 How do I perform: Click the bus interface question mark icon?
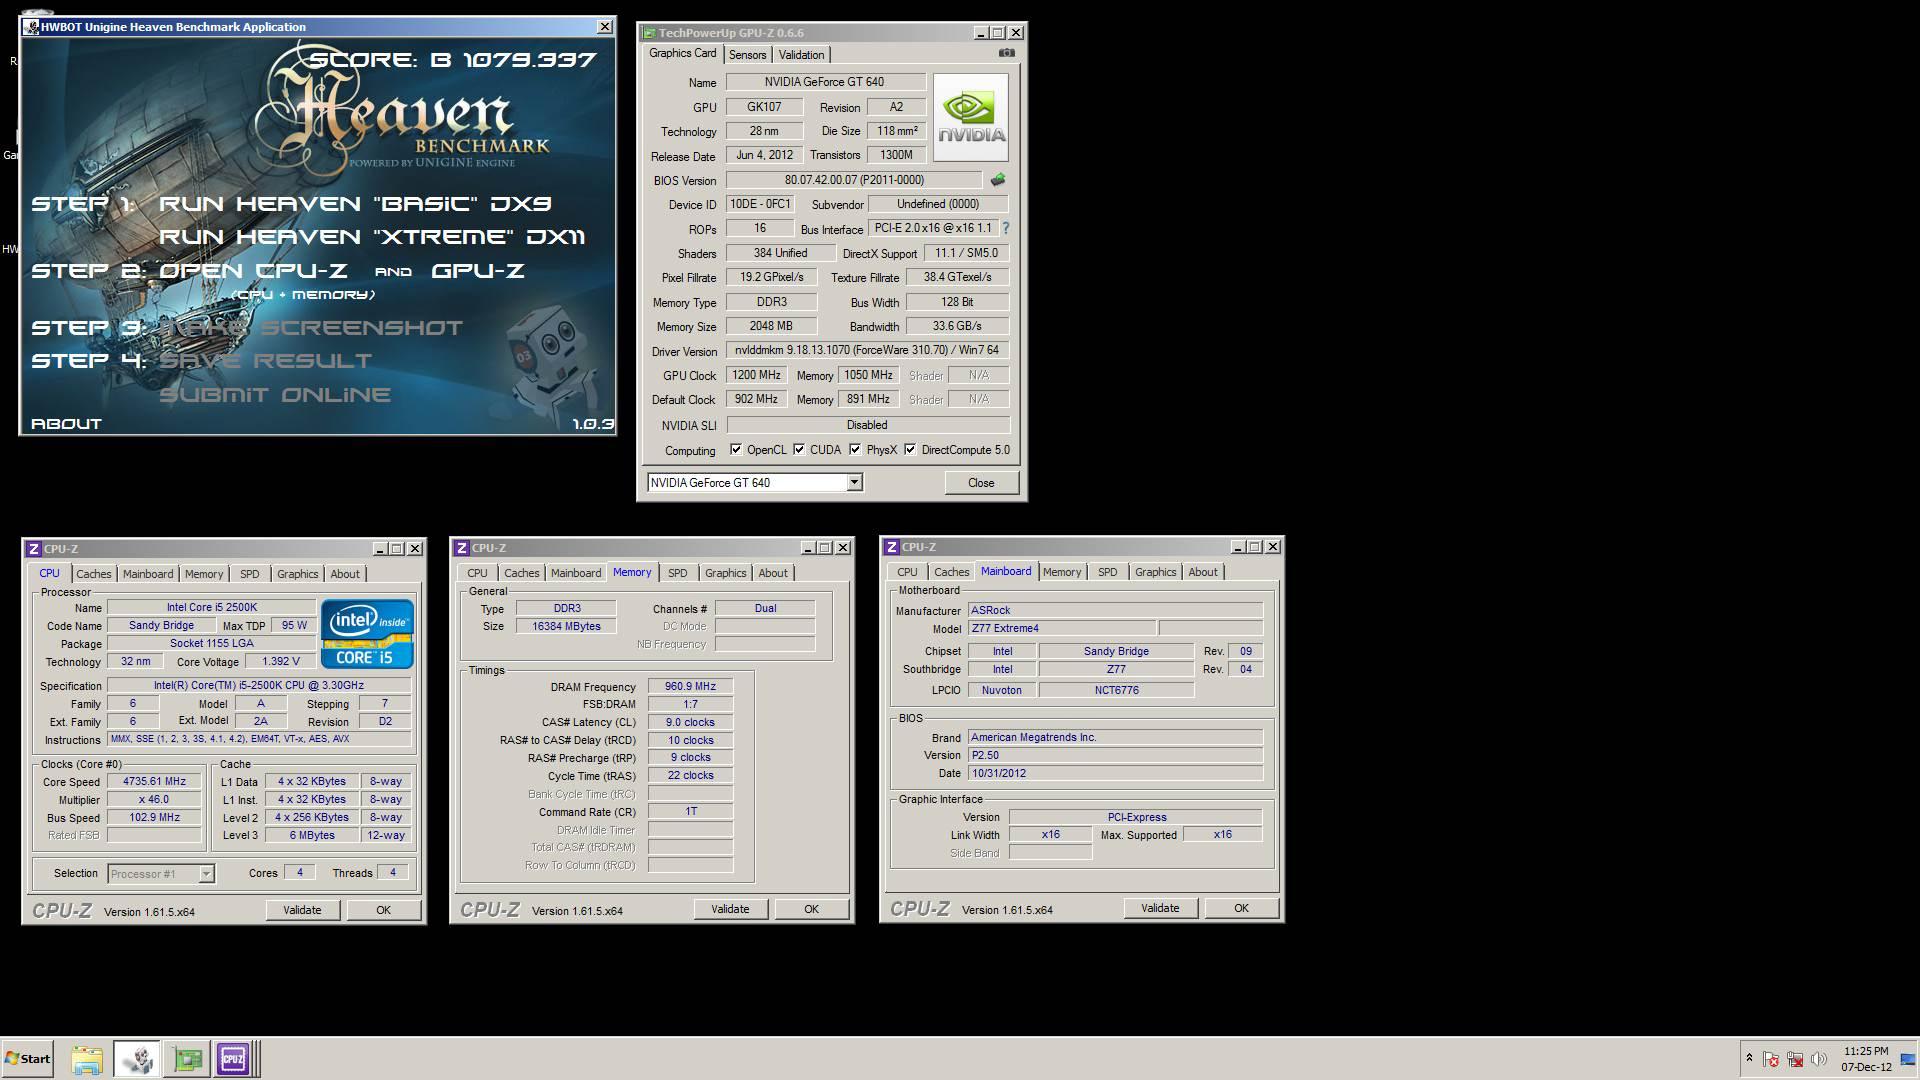click(1005, 228)
